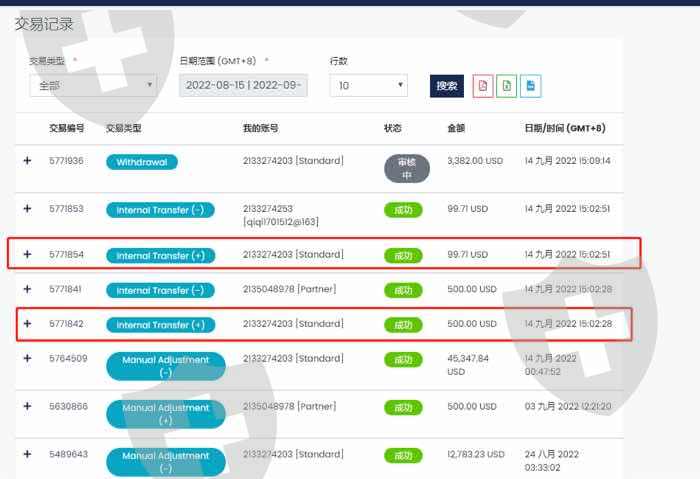Expand transaction 5630866 plus icon
The width and height of the screenshot is (700, 479).
point(27,406)
